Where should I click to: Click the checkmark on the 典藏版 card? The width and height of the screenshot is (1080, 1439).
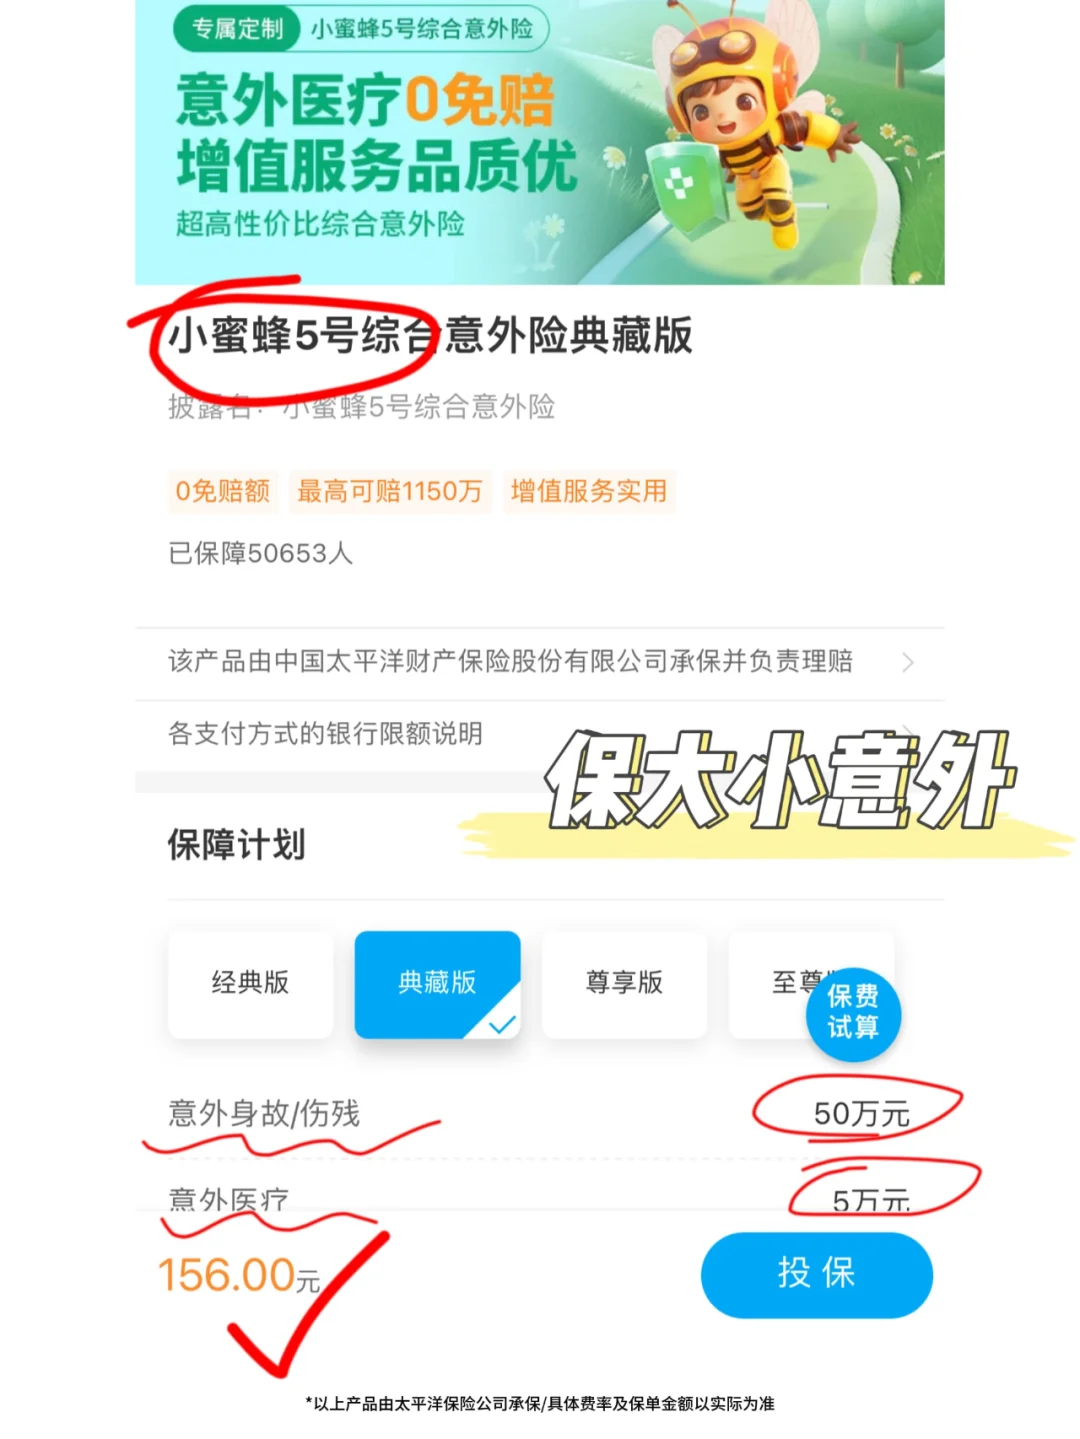click(x=502, y=1024)
